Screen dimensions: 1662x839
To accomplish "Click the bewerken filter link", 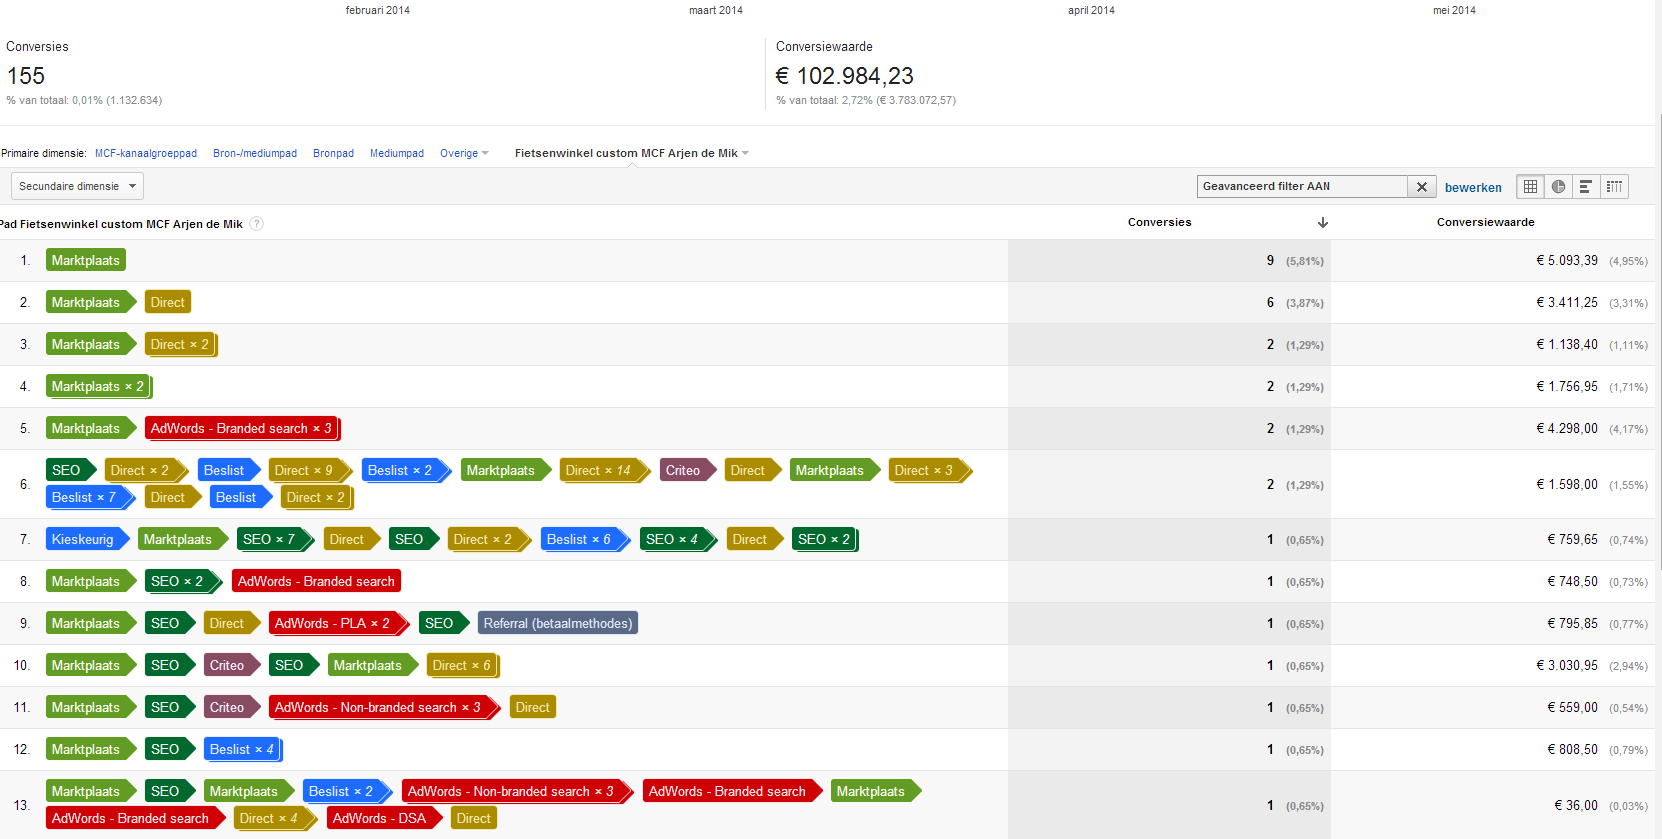I will click(1472, 188).
